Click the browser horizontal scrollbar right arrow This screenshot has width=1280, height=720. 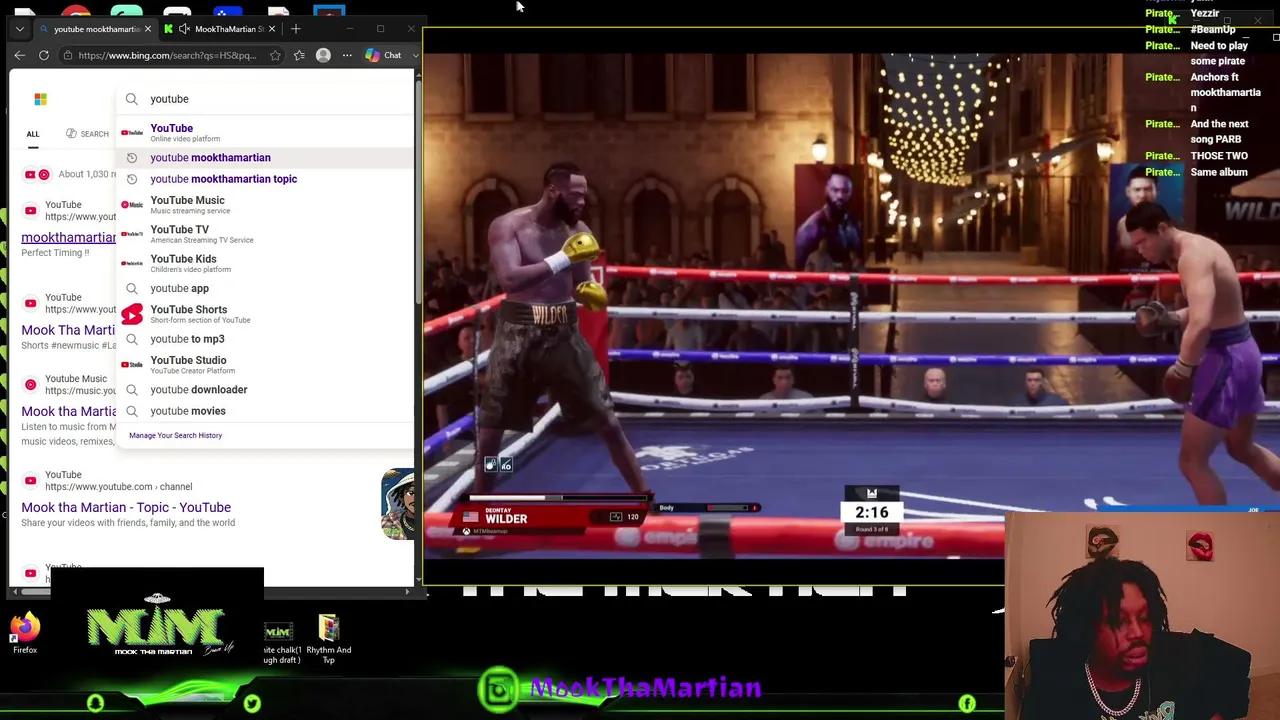[x=407, y=592]
